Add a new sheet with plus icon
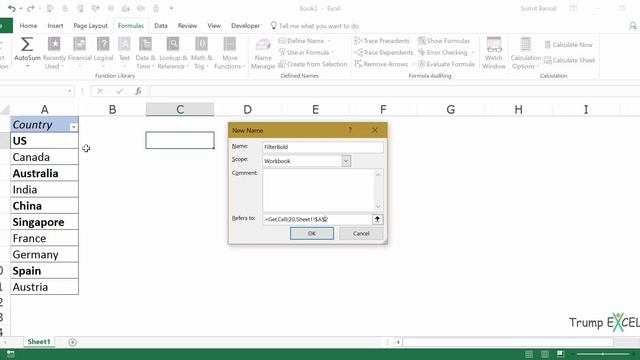640x360 pixels. point(72,342)
